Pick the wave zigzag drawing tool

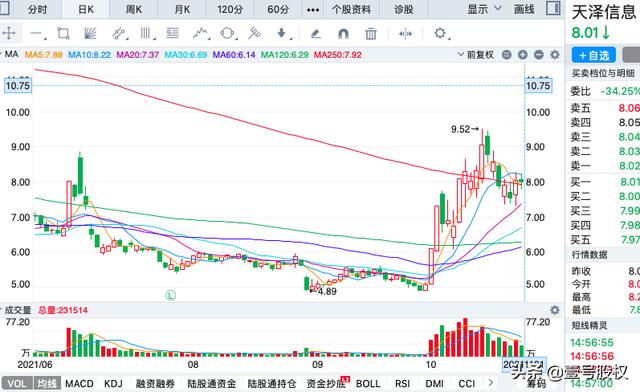pyautogui.click(x=200, y=33)
